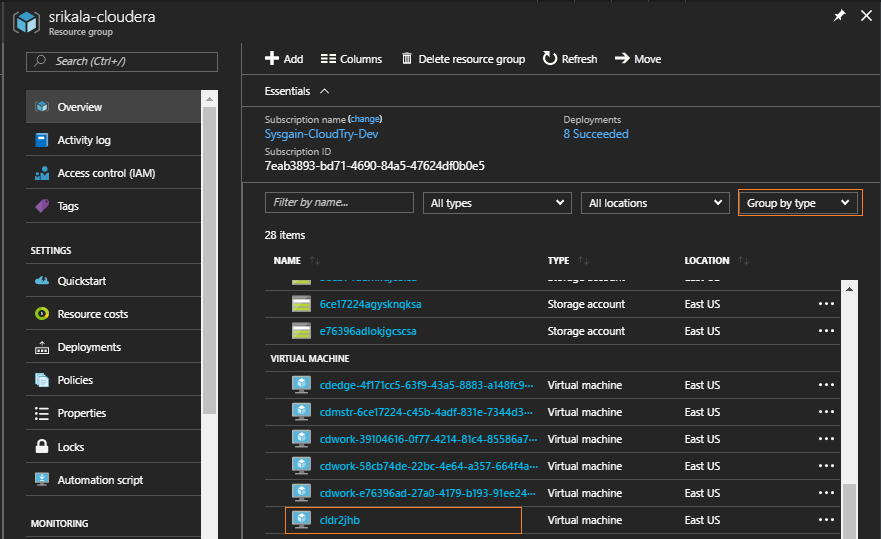Open more options for cdwork-e76396ad

click(826, 492)
